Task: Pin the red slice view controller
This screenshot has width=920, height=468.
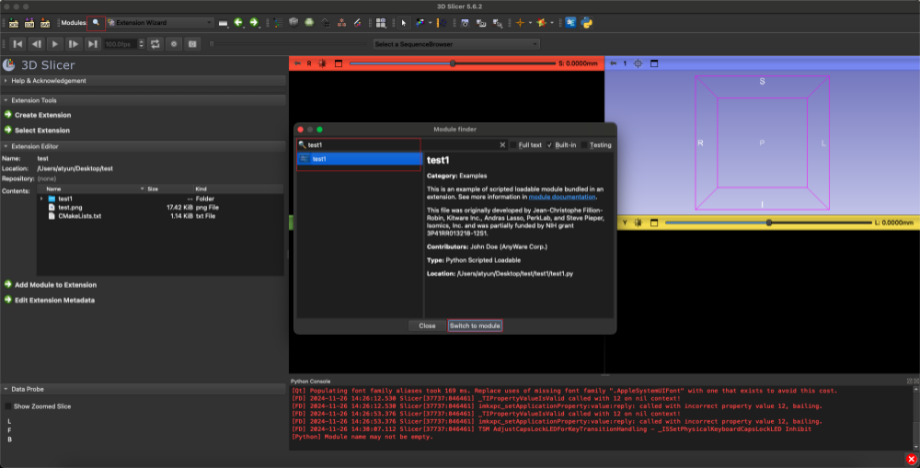Action: [x=297, y=63]
